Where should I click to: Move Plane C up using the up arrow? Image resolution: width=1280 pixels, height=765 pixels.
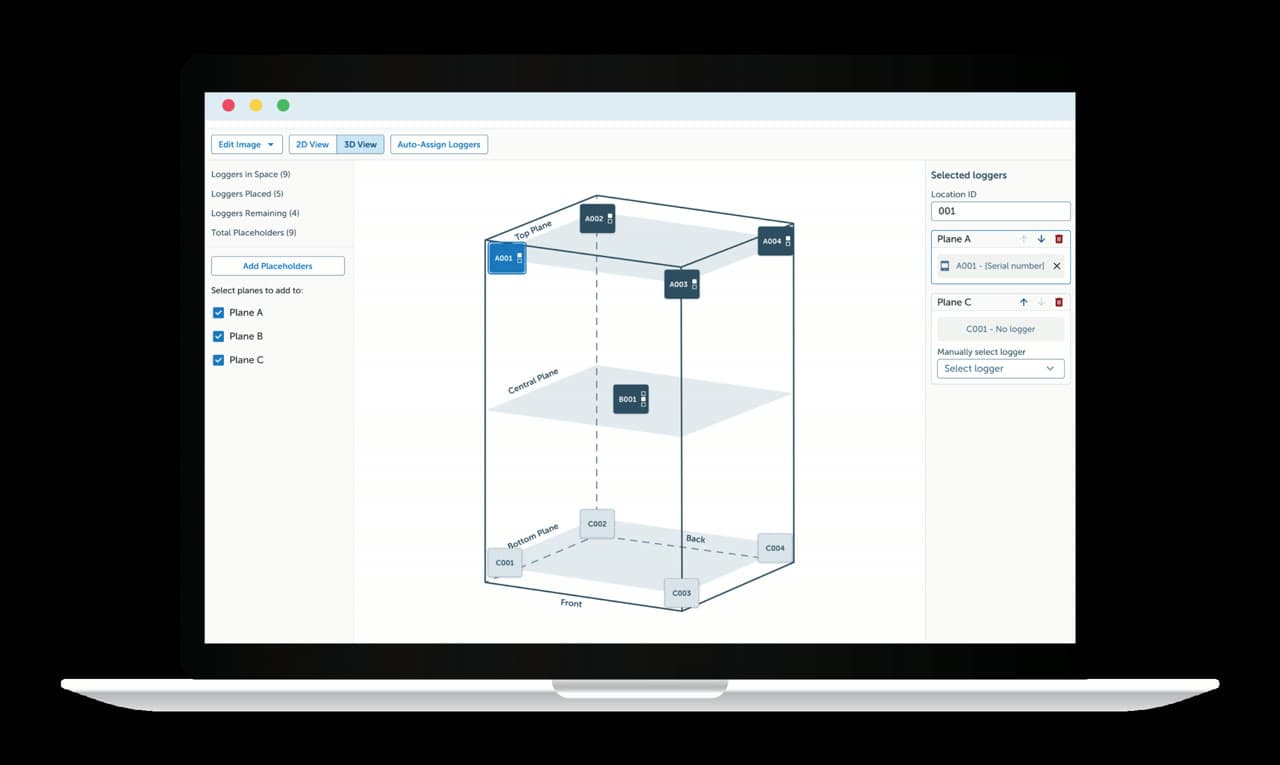pos(1023,301)
